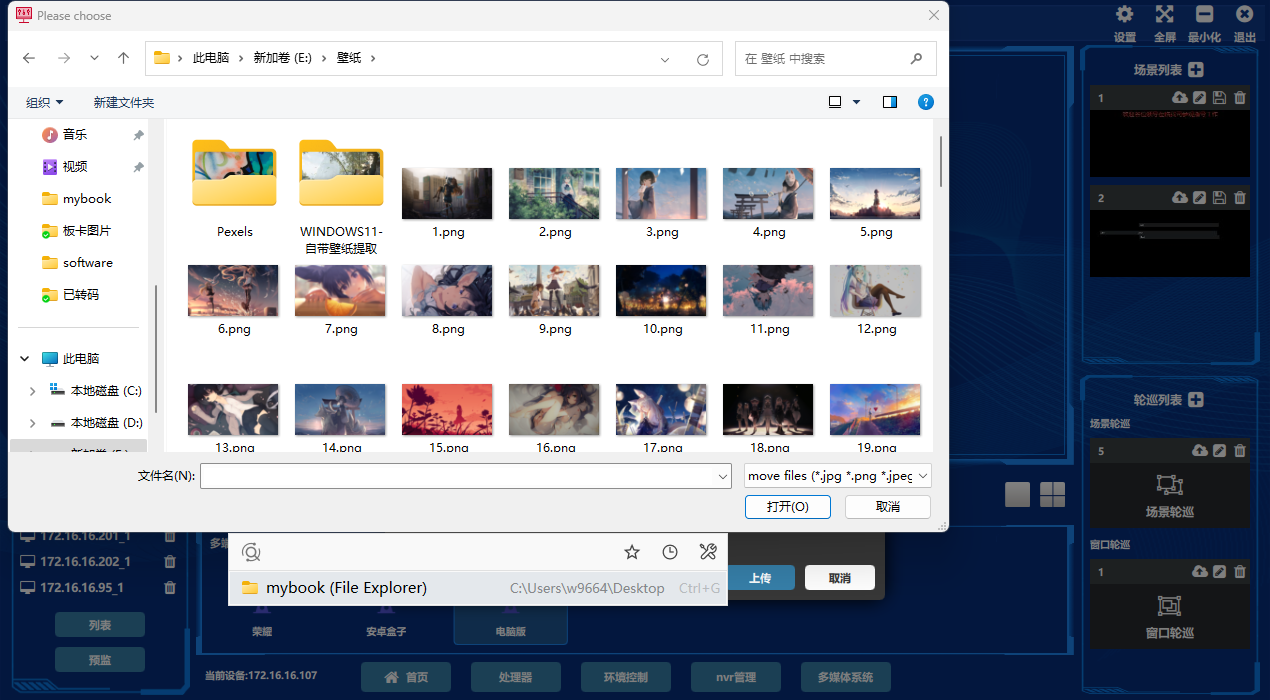Viewport: 1270px width, 700px height.
Task: Click the 打开(O) open button
Action: (x=788, y=507)
